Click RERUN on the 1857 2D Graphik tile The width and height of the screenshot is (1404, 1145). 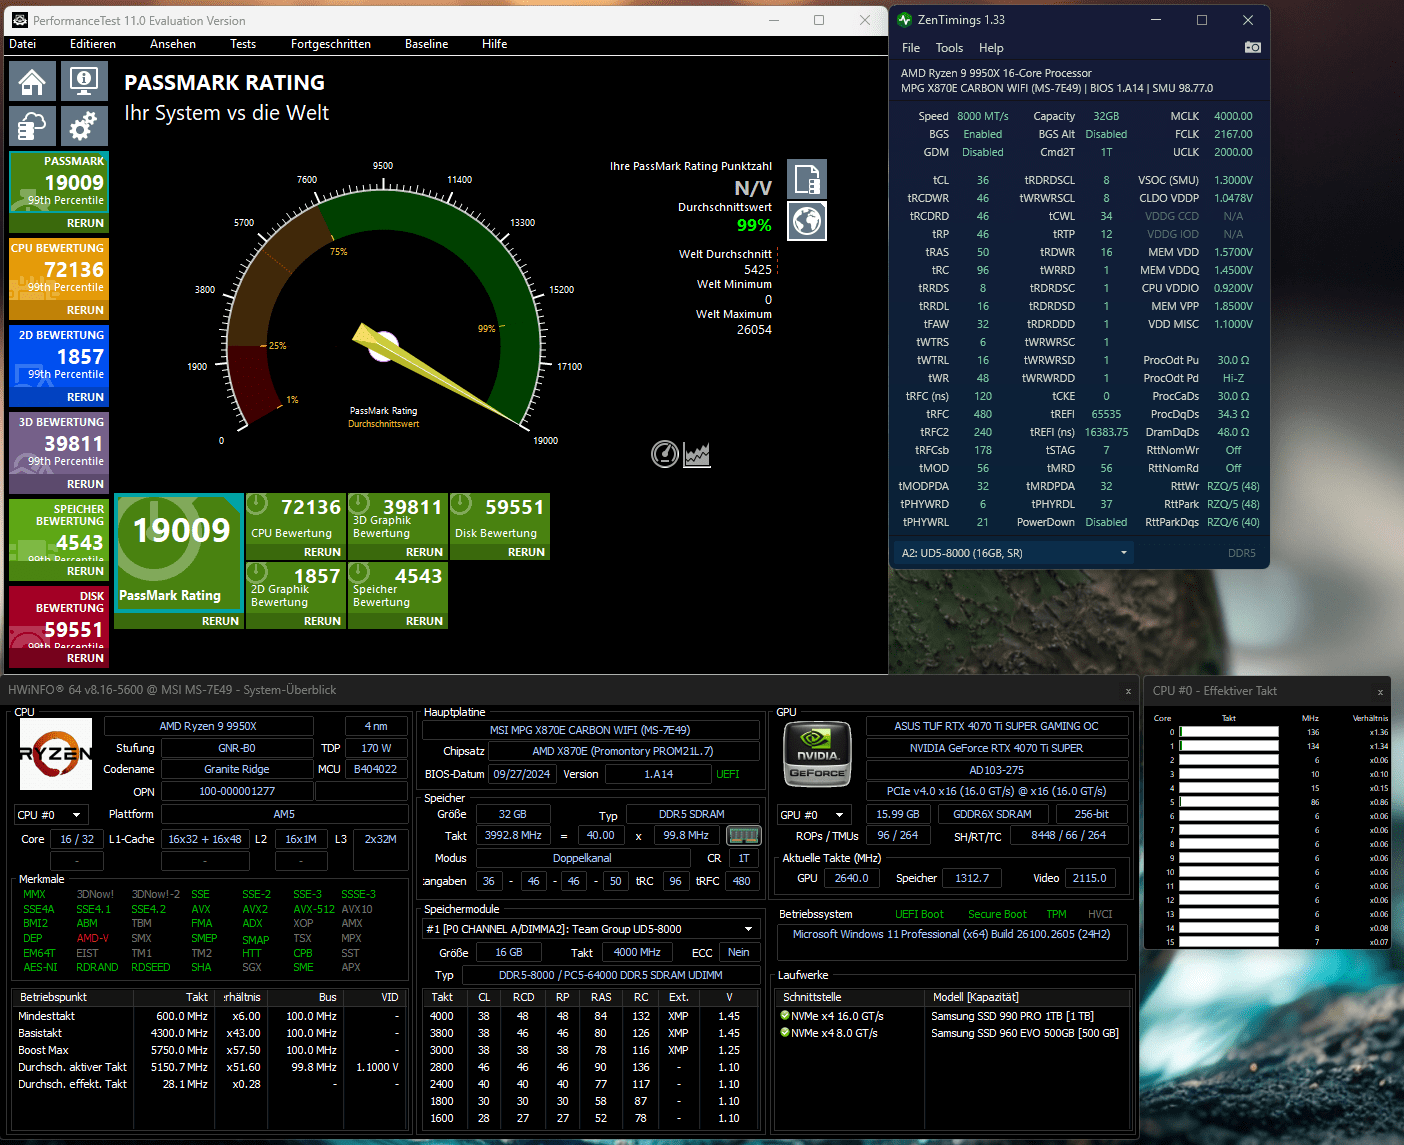coord(322,621)
